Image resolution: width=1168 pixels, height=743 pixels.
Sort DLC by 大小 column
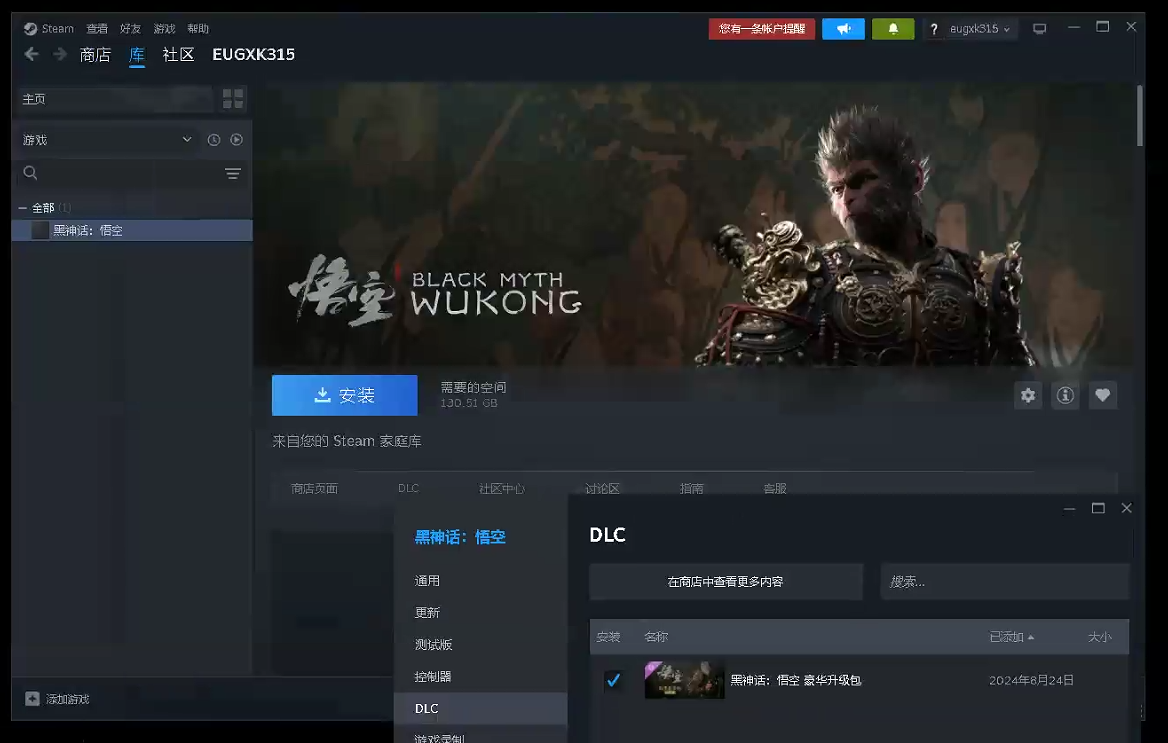[1099, 636]
